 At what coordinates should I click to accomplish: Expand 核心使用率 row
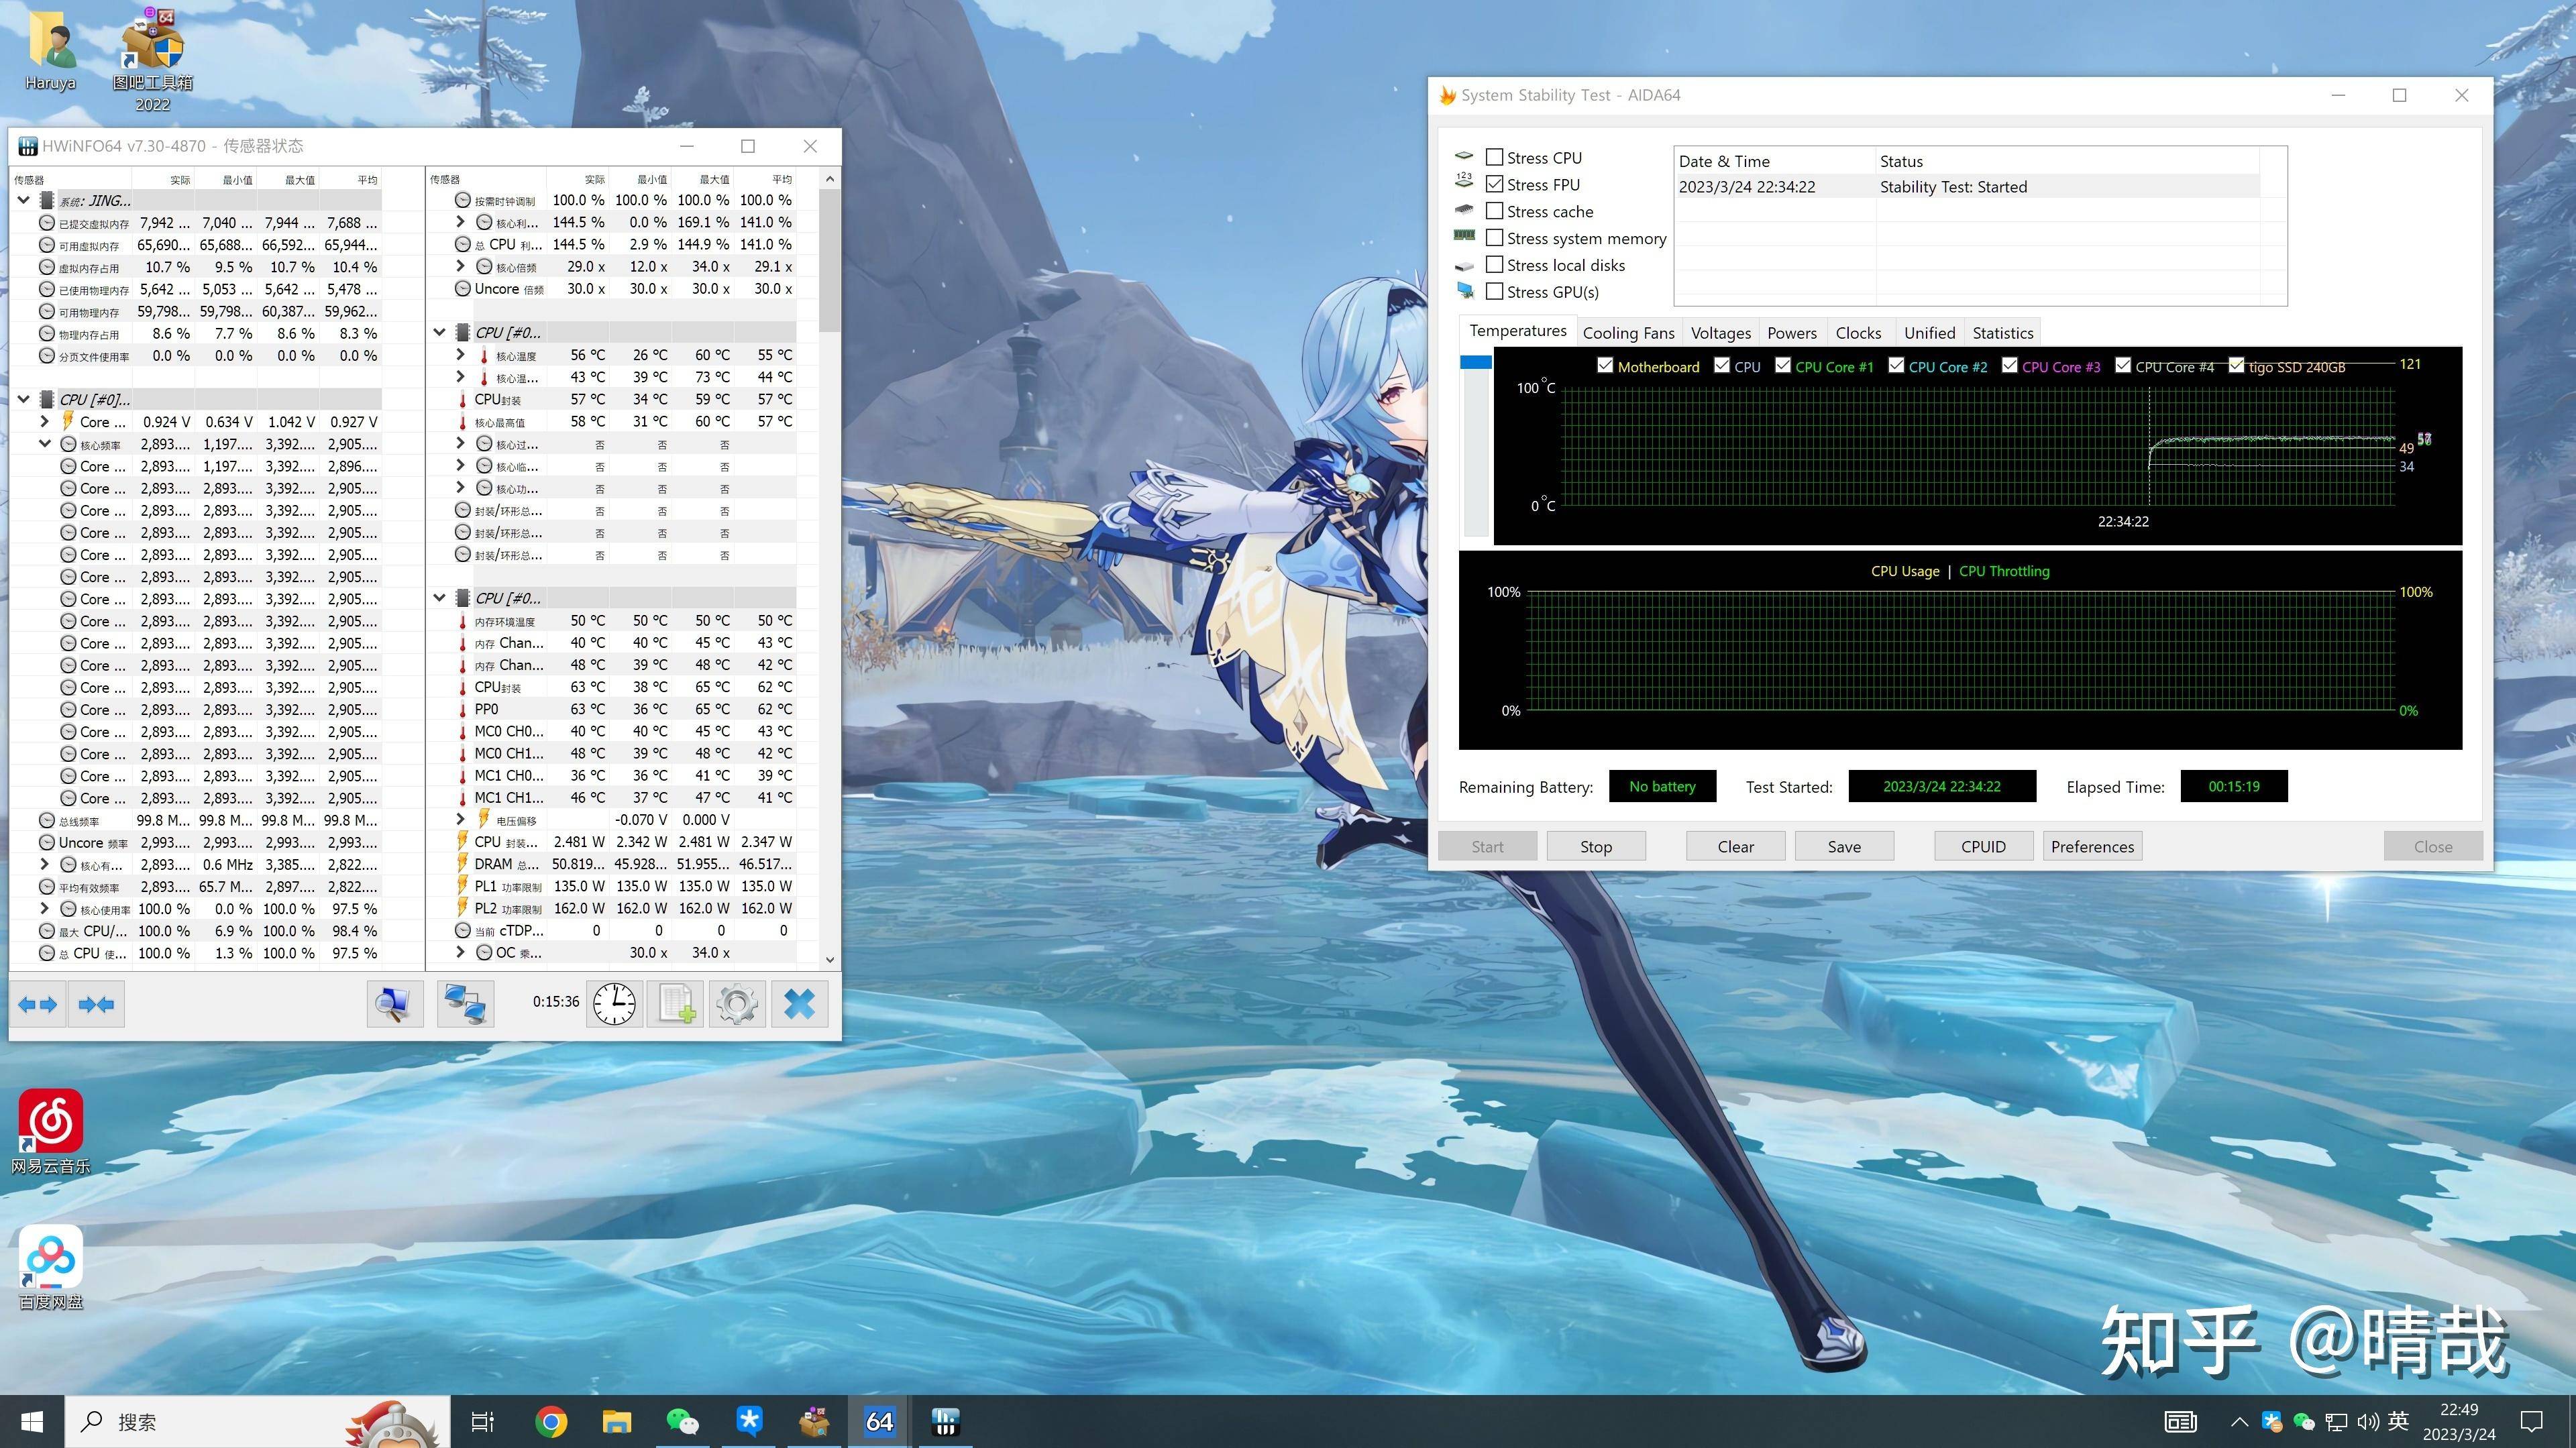coord(44,908)
